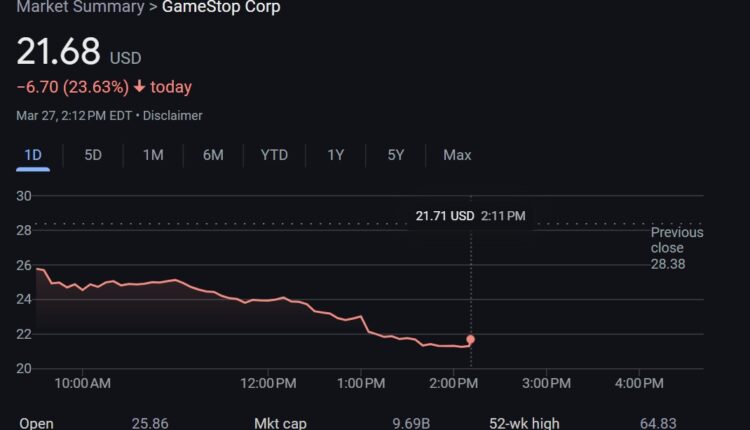
Task: Click the 21.71 USD chart tooltip
Action: [x=470, y=215]
